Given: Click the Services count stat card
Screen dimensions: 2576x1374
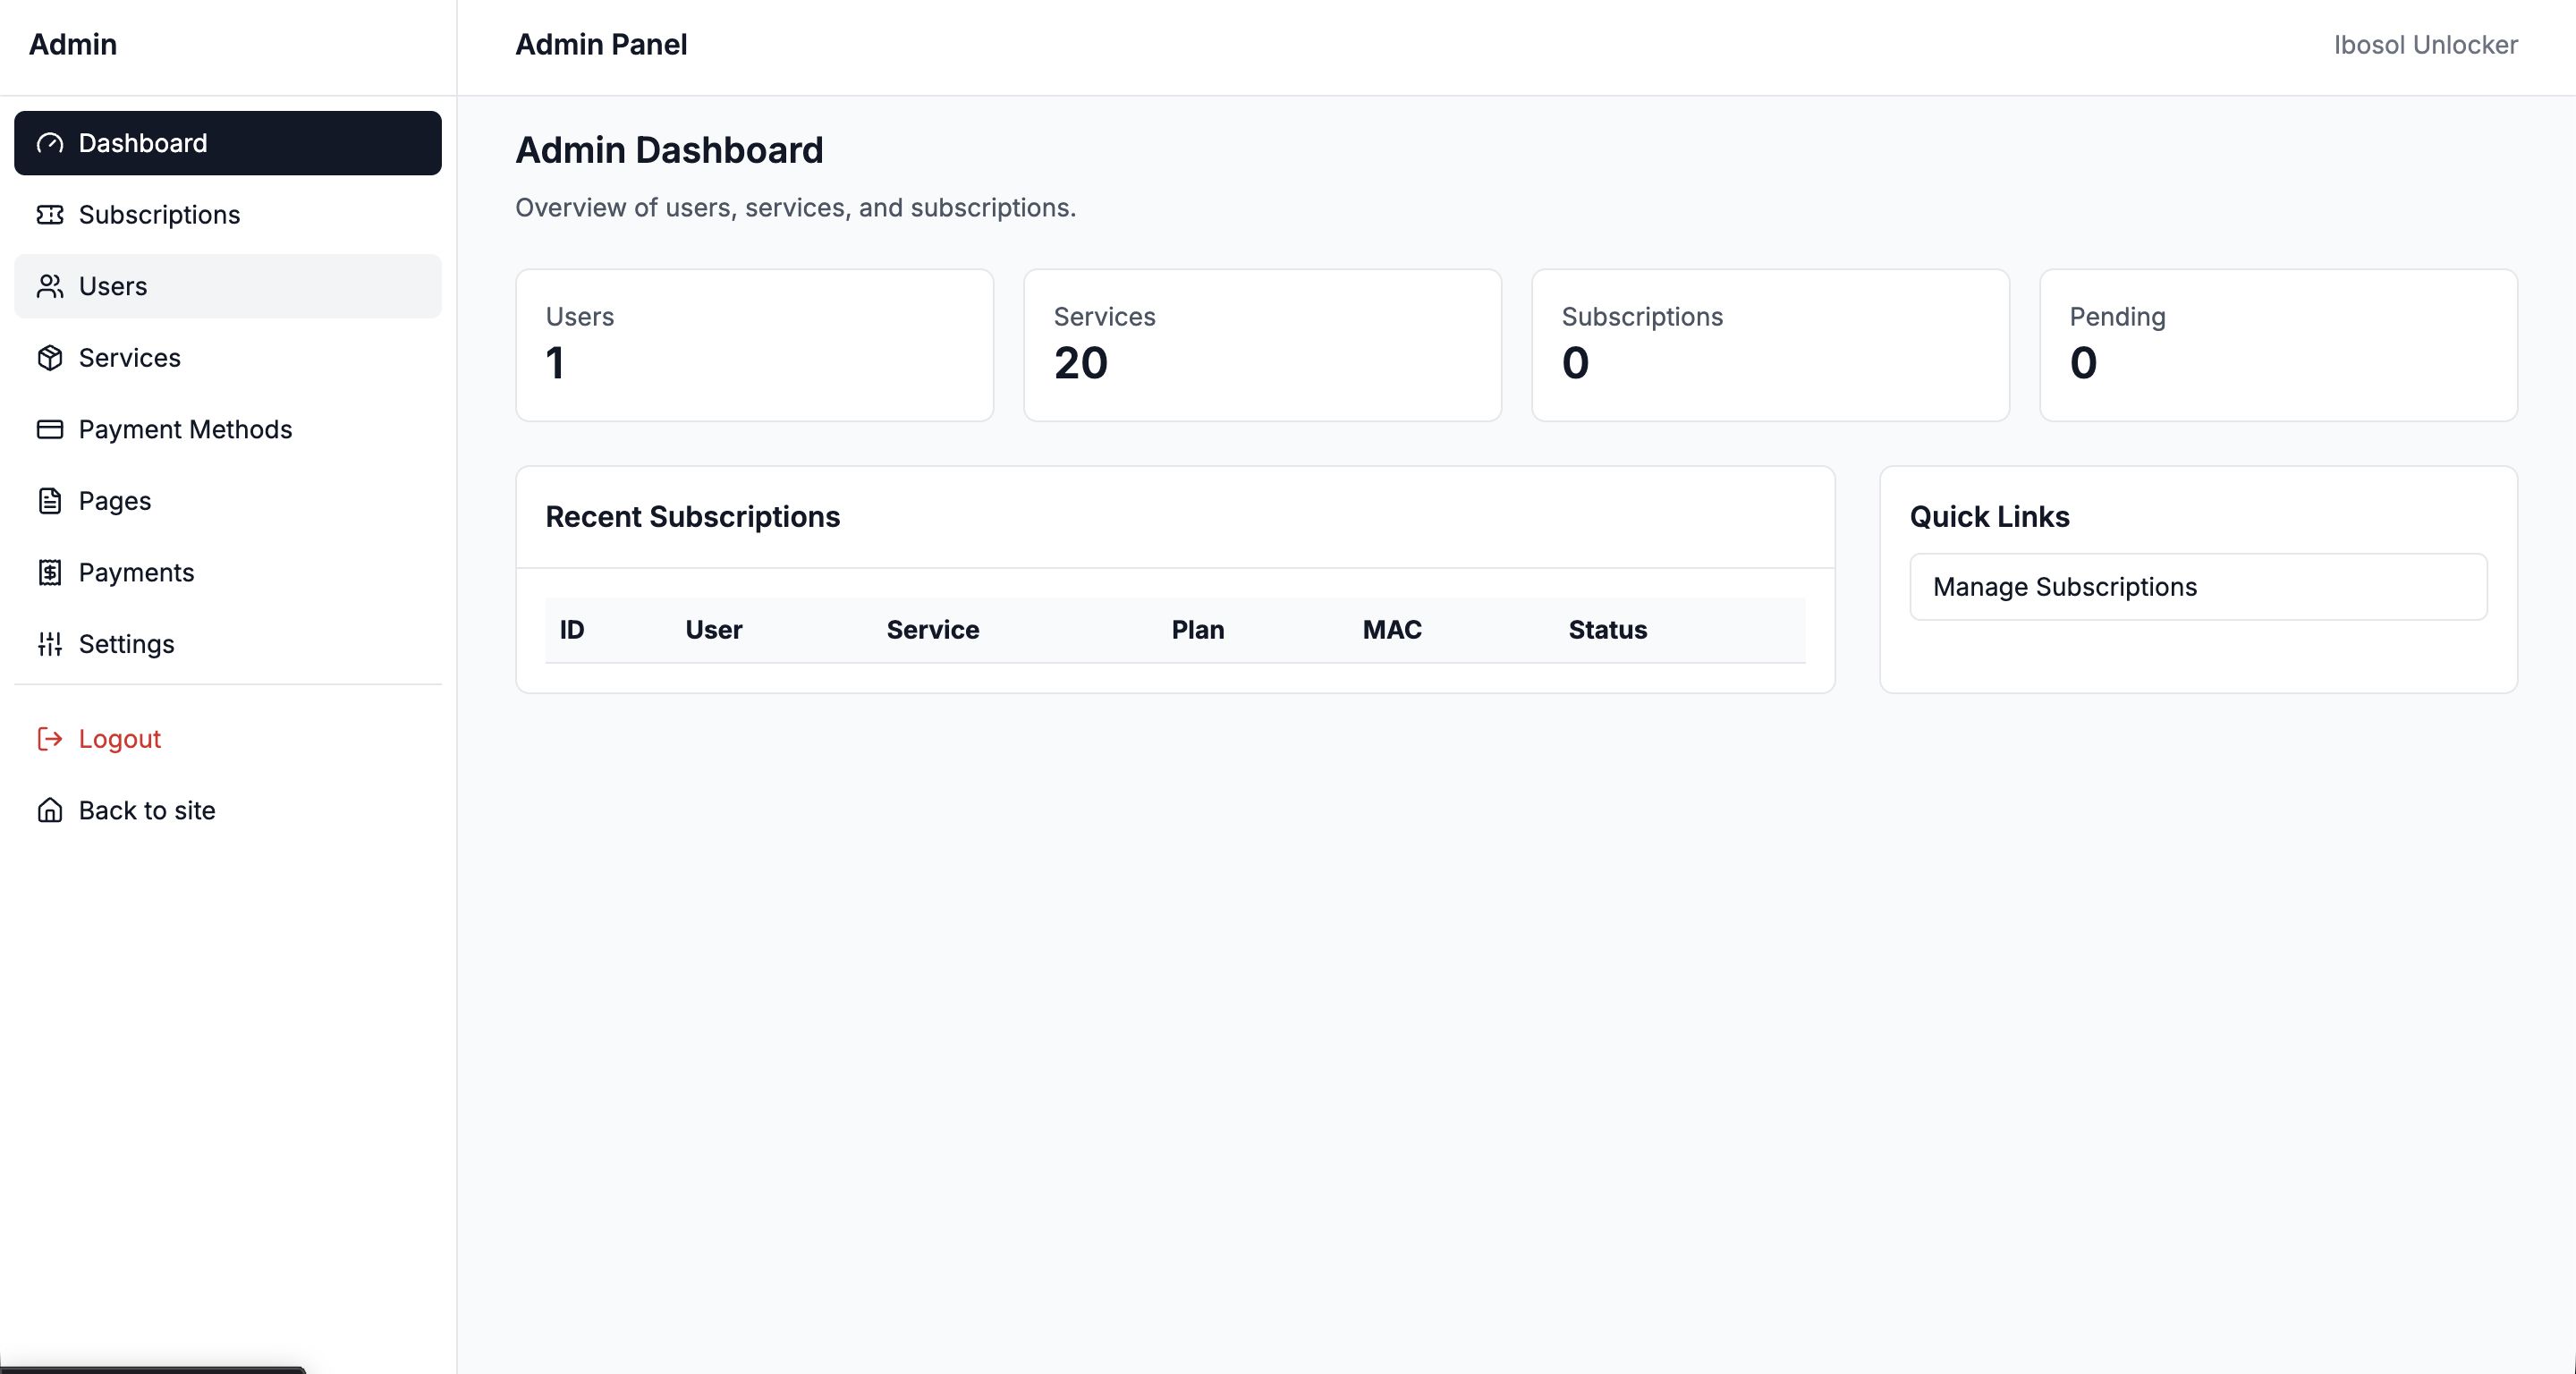Looking at the screenshot, I should click(x=1262, y=345).
